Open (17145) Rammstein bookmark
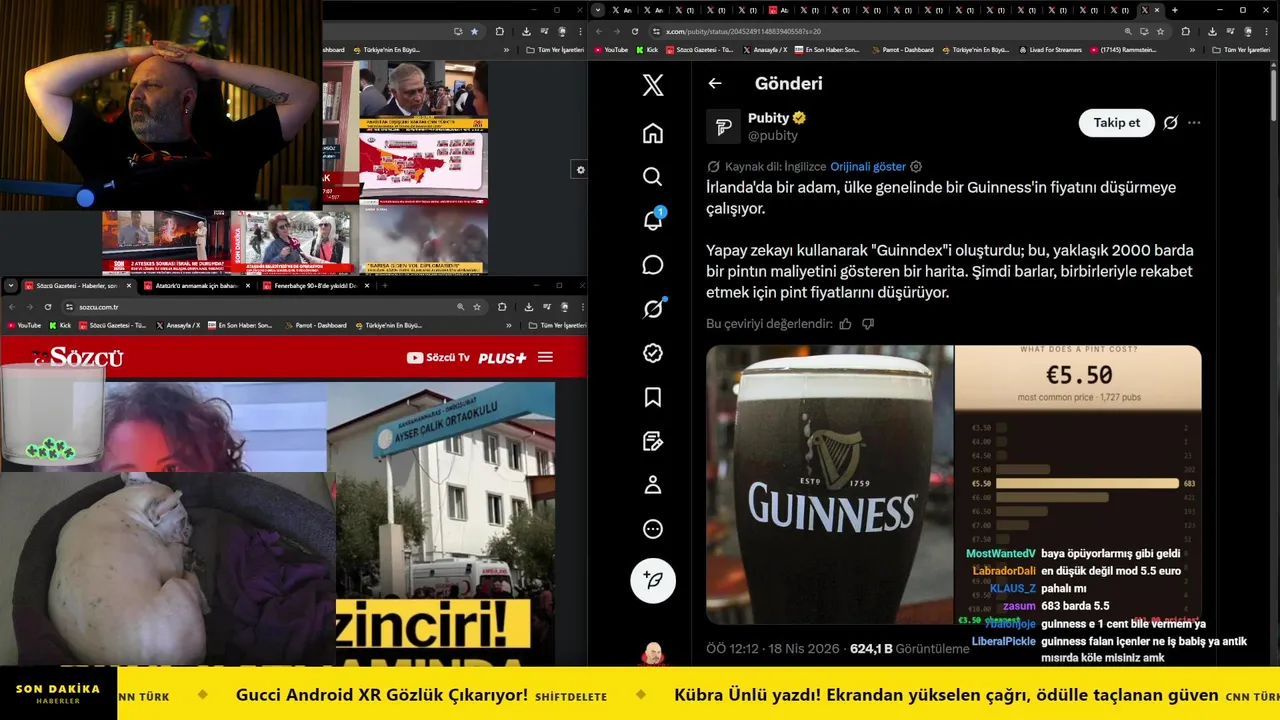 click(1123, 49)
